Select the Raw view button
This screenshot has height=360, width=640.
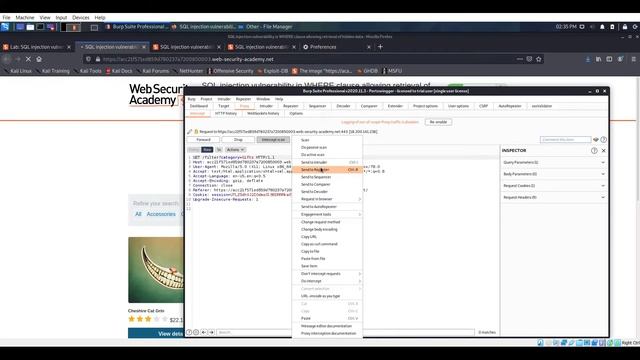click(207, 150)
